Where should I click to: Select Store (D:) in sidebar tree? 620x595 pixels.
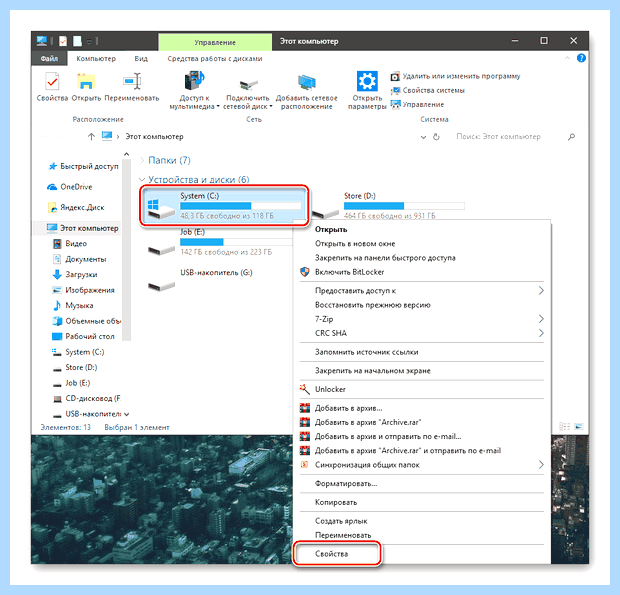pyautogui.click(x=75, y=367)
